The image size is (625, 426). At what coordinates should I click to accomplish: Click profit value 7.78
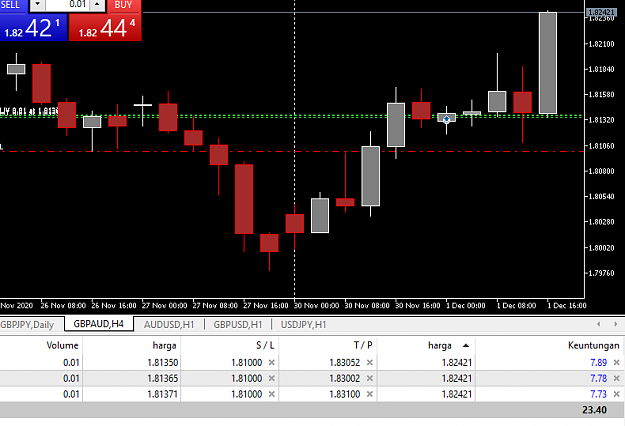coord(598,378)
